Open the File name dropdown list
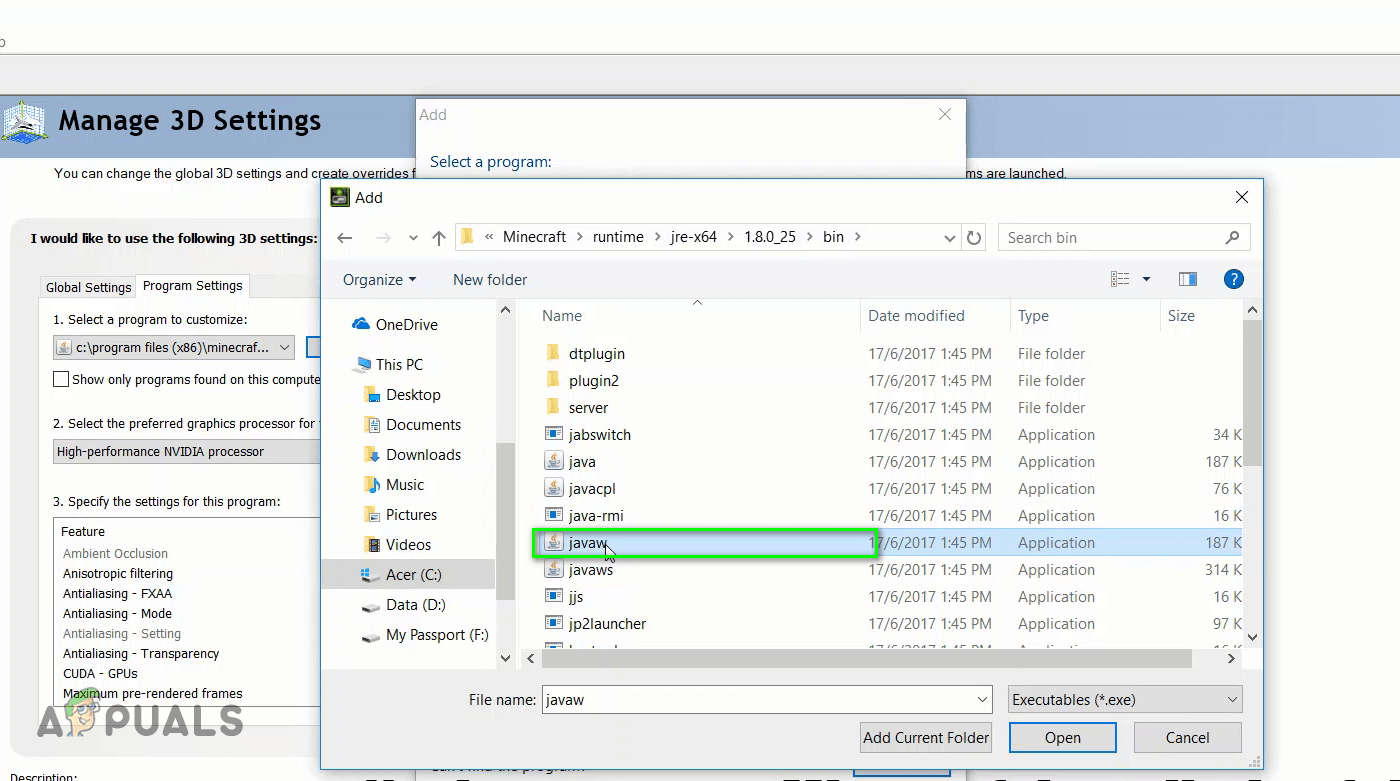Image resolution: width=1400 pixels, height=781 pixels. click(x=982, y=700)
